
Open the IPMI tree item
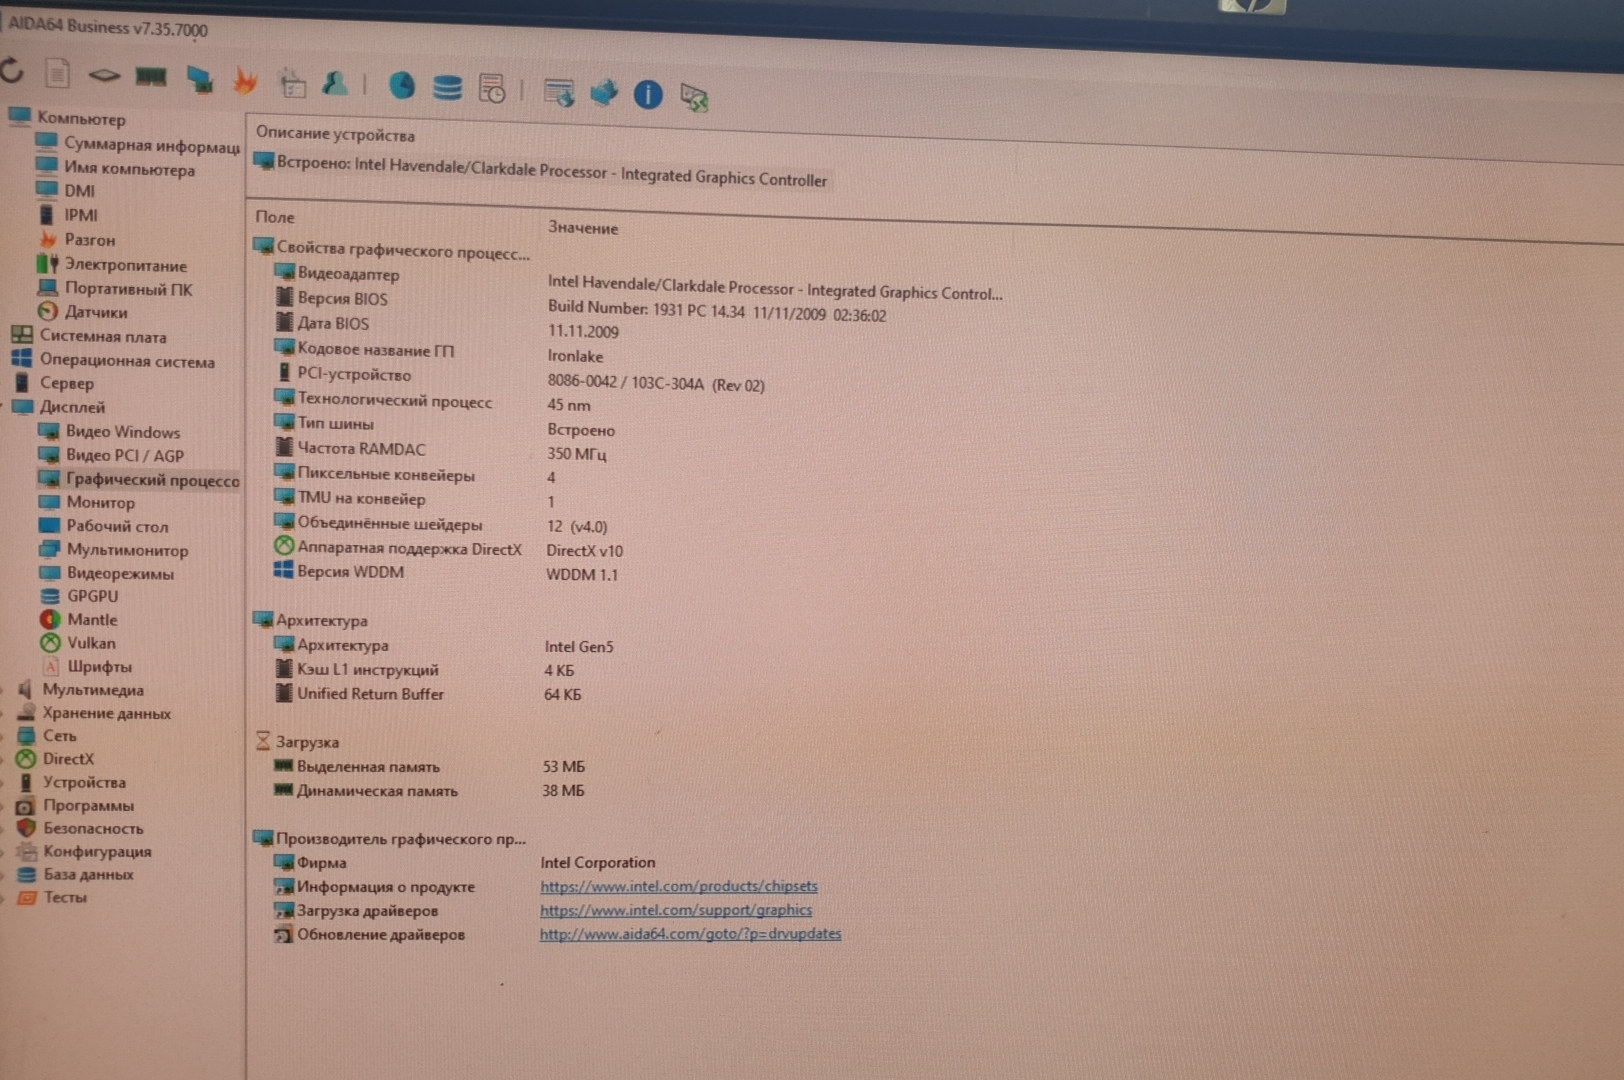point(68,214)
